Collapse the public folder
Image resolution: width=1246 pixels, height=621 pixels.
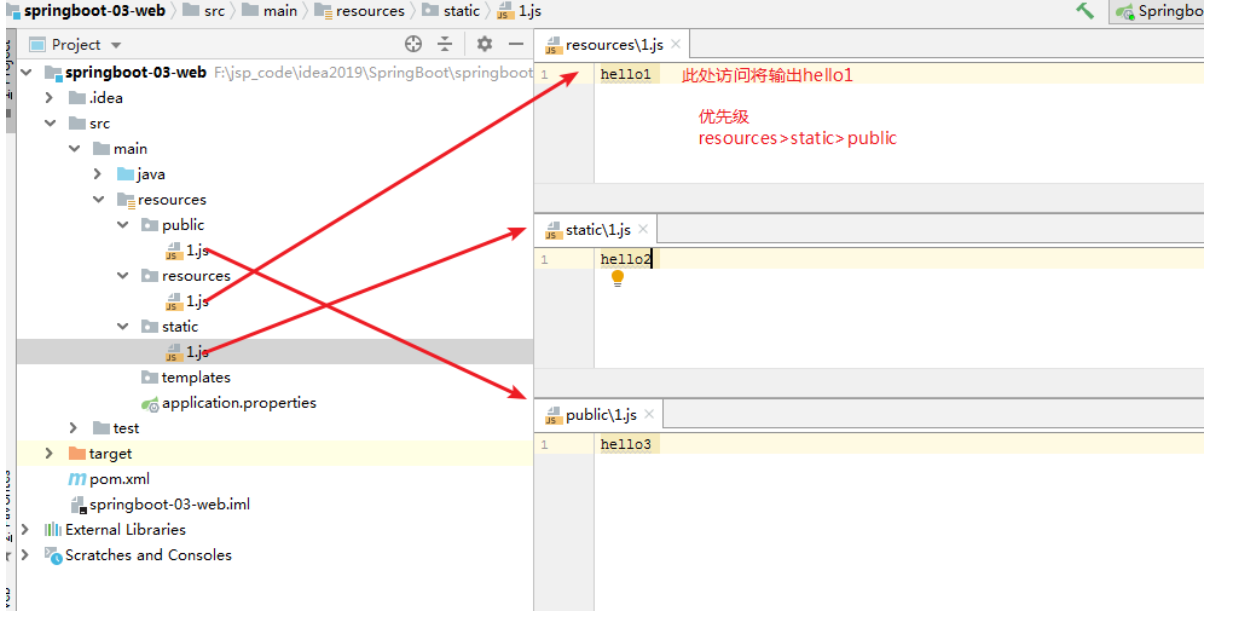[x=122, y=225]
